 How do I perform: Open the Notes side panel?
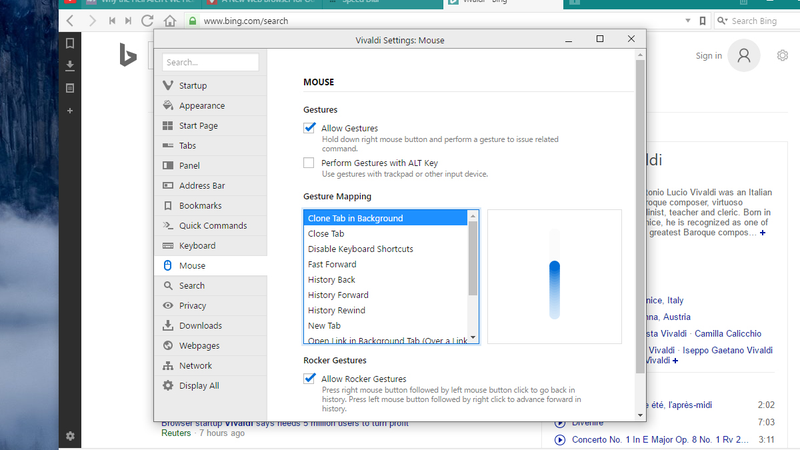[x=70, y=88]
